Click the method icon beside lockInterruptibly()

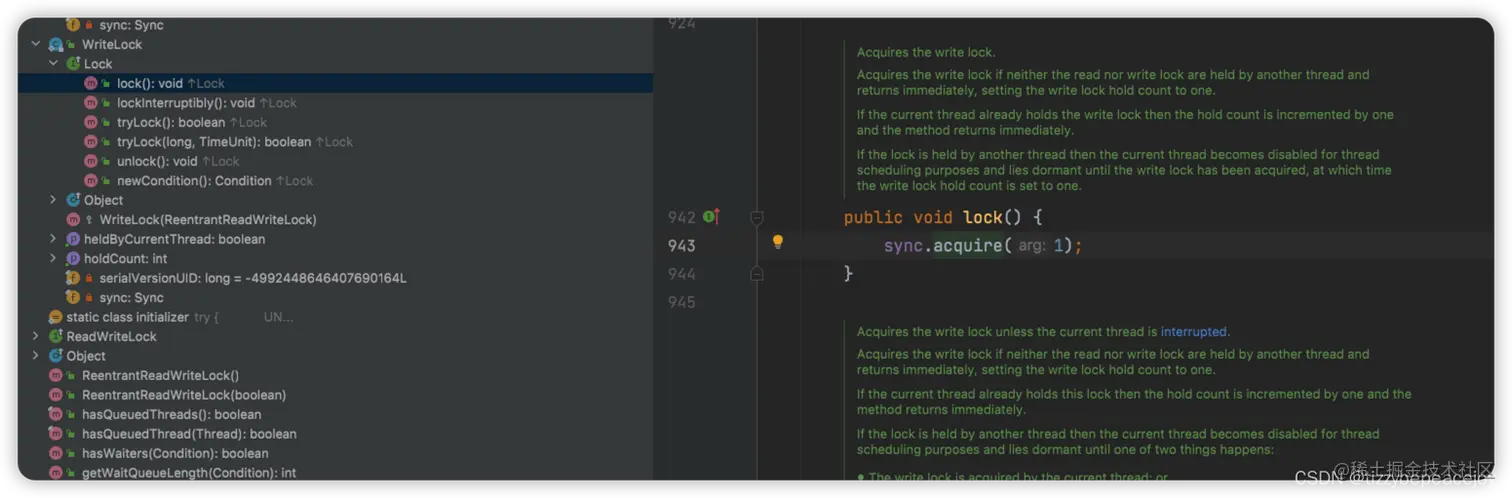(x=91, y=103)
